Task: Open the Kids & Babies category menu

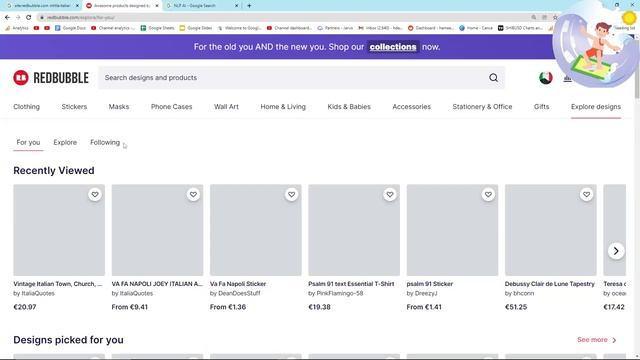Action: click(349, 107)
